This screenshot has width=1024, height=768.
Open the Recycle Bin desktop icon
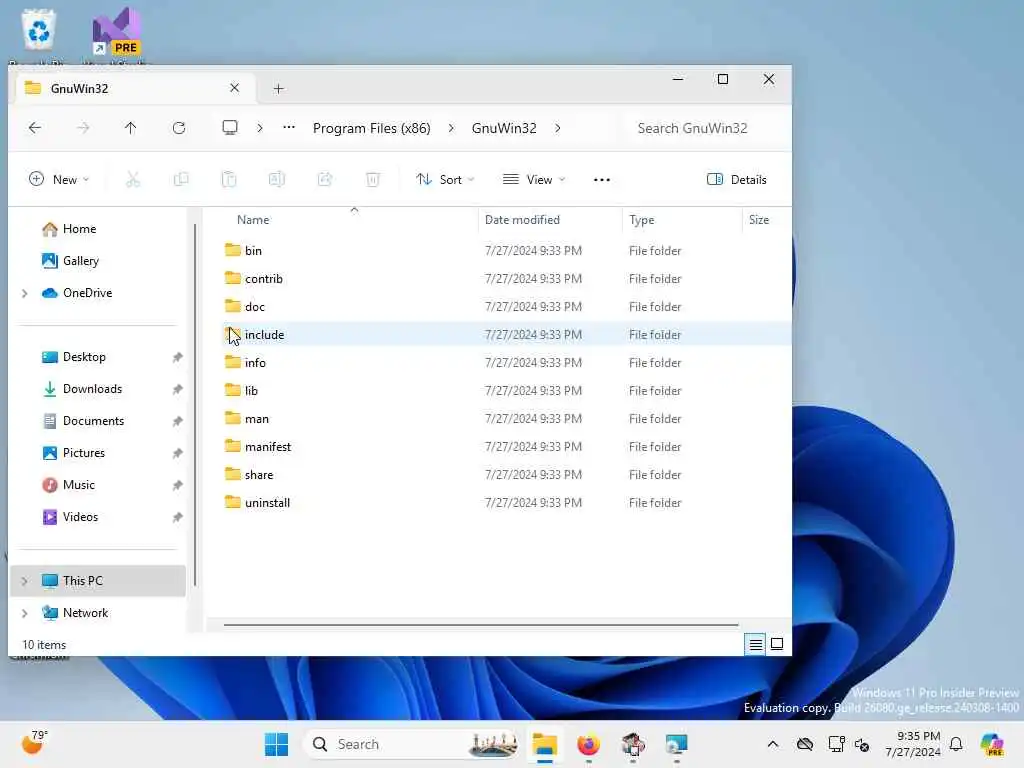(39, 30)
